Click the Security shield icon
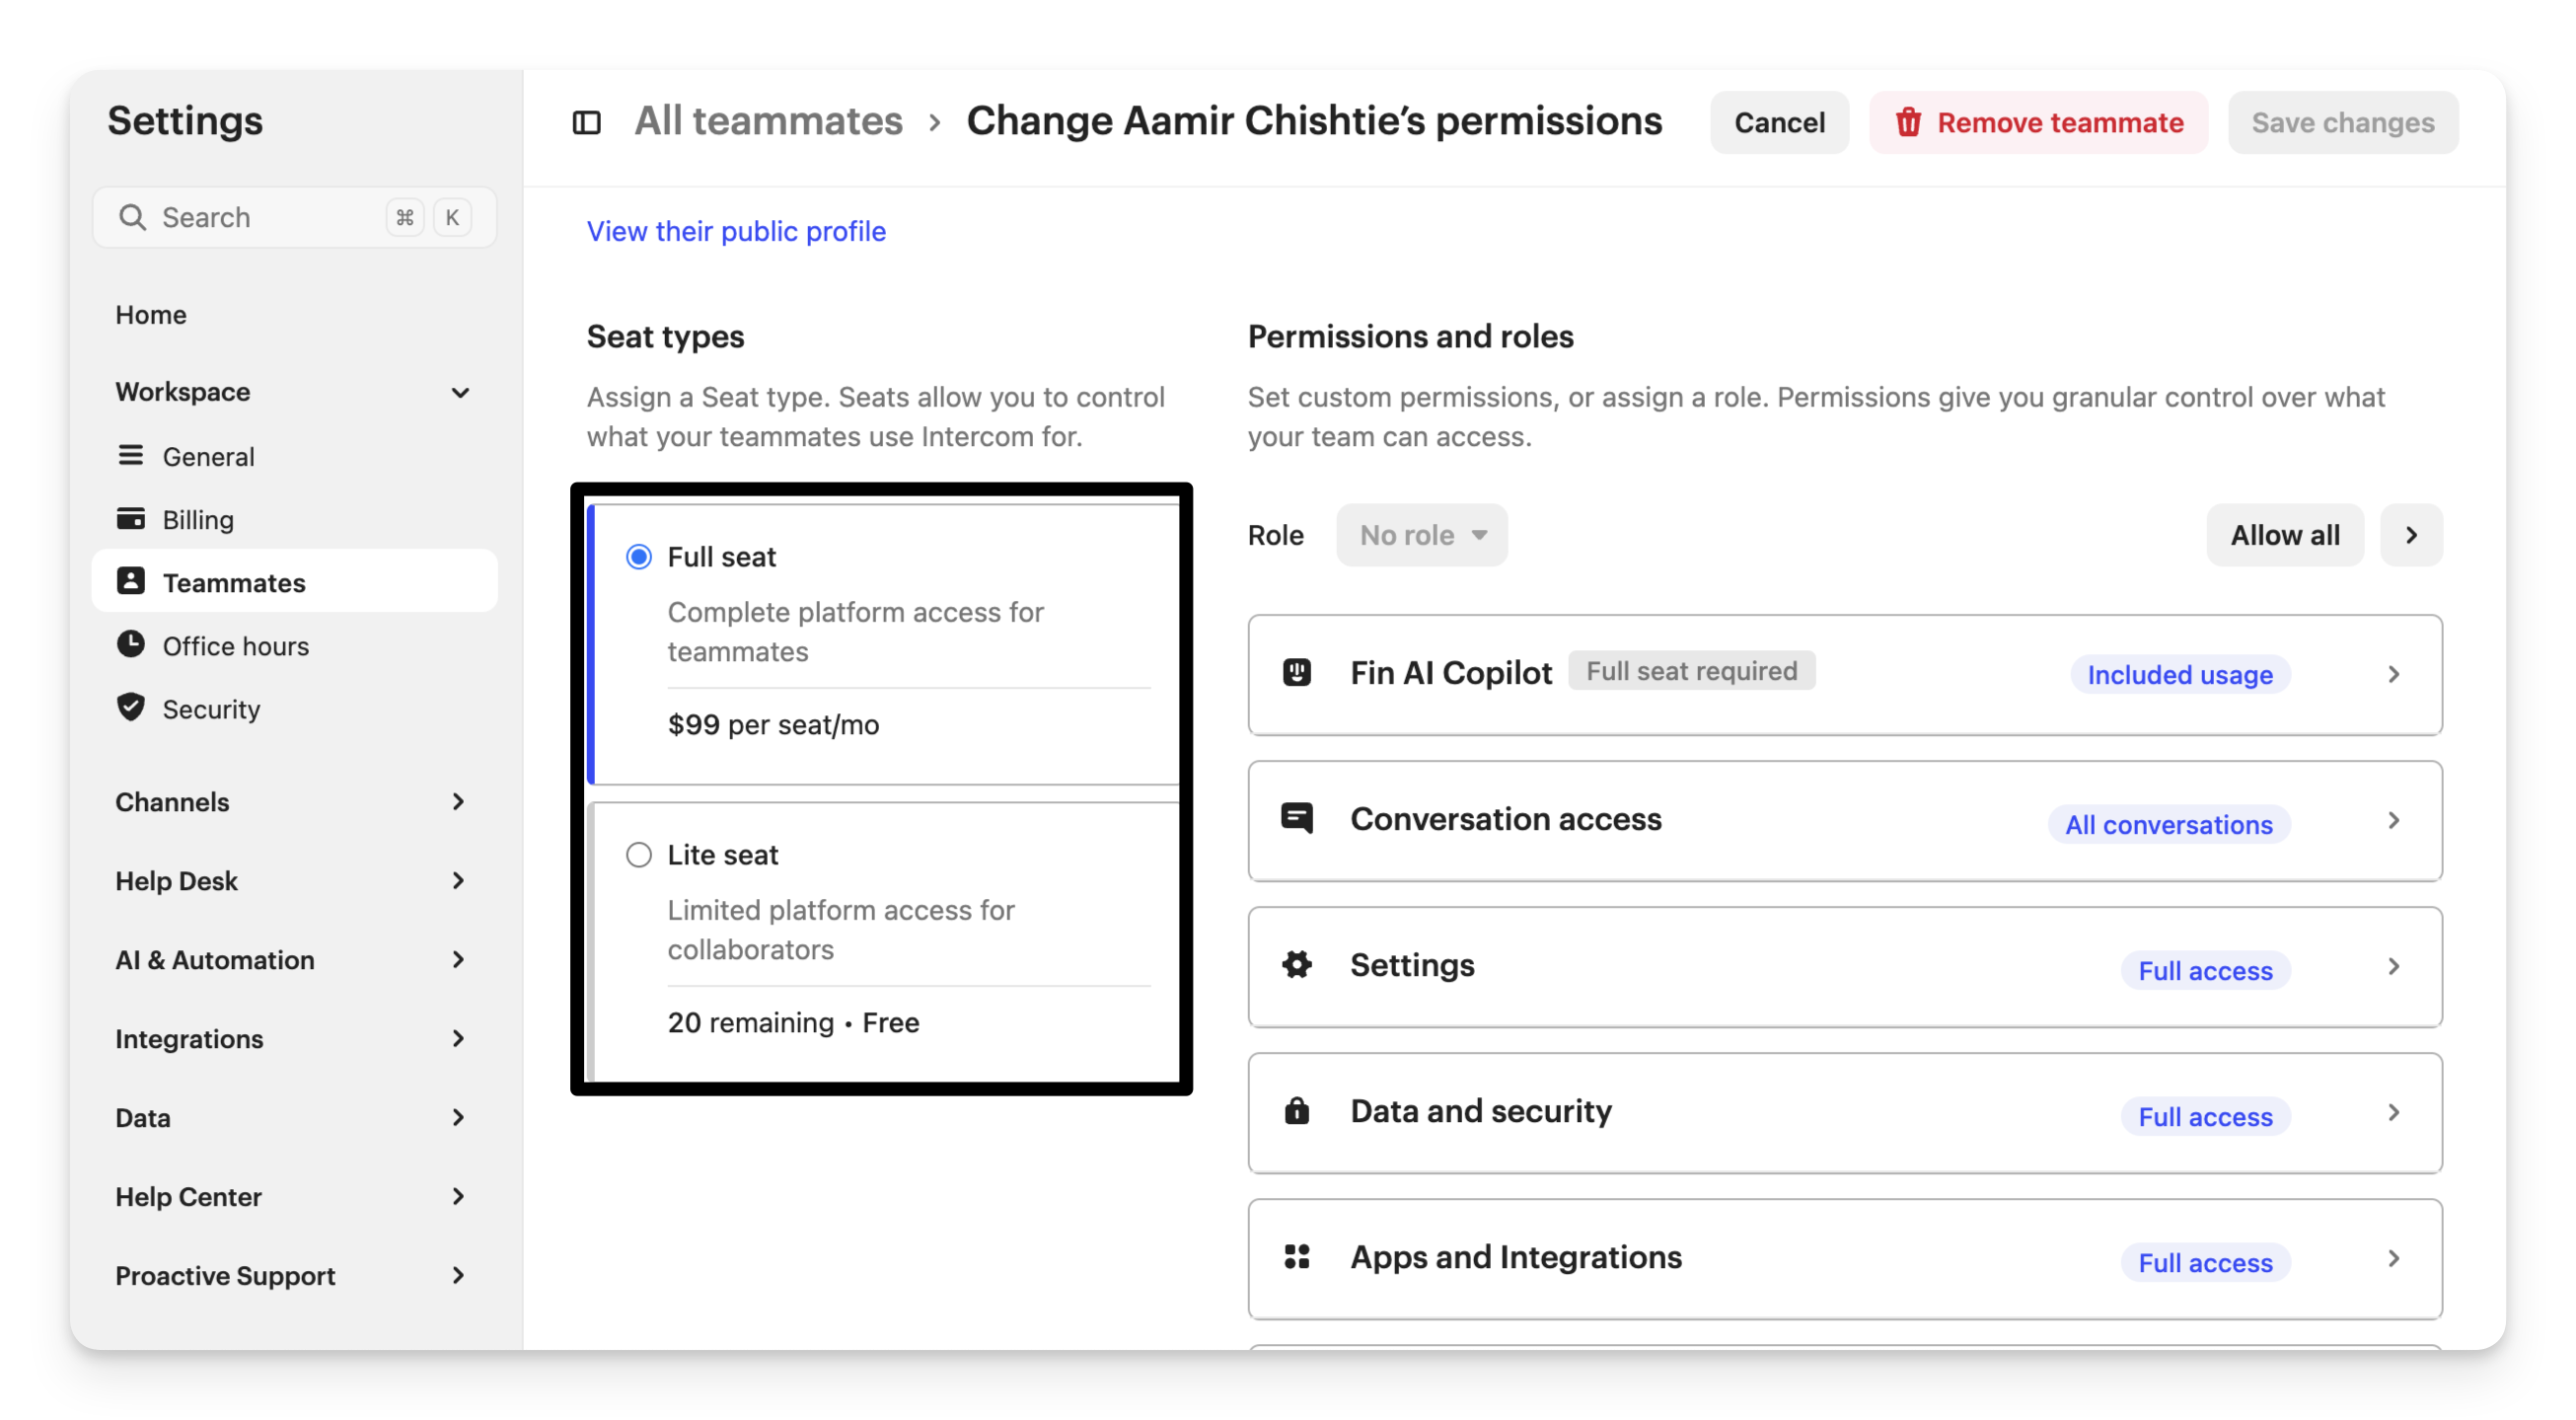Viewport: 2576px width, 1420px height. [130, 707]
